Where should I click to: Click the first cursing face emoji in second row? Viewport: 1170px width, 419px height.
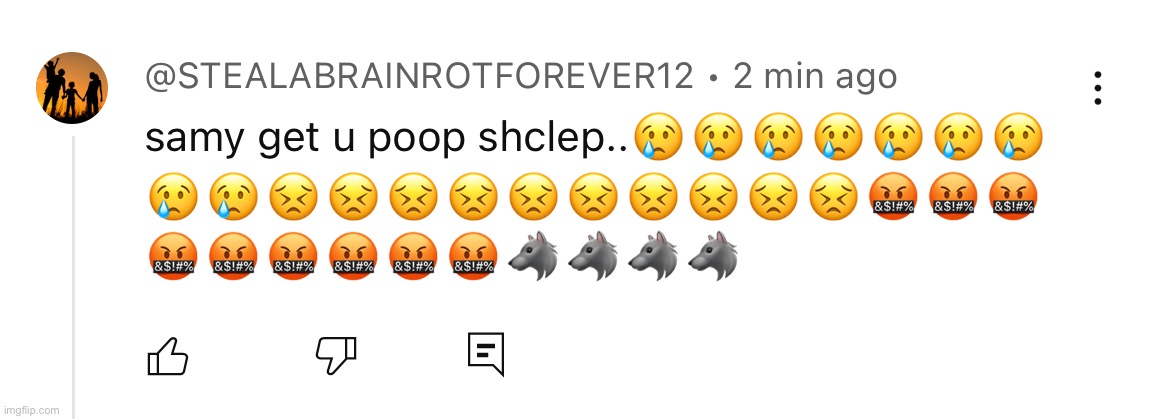tap(893, 197)
